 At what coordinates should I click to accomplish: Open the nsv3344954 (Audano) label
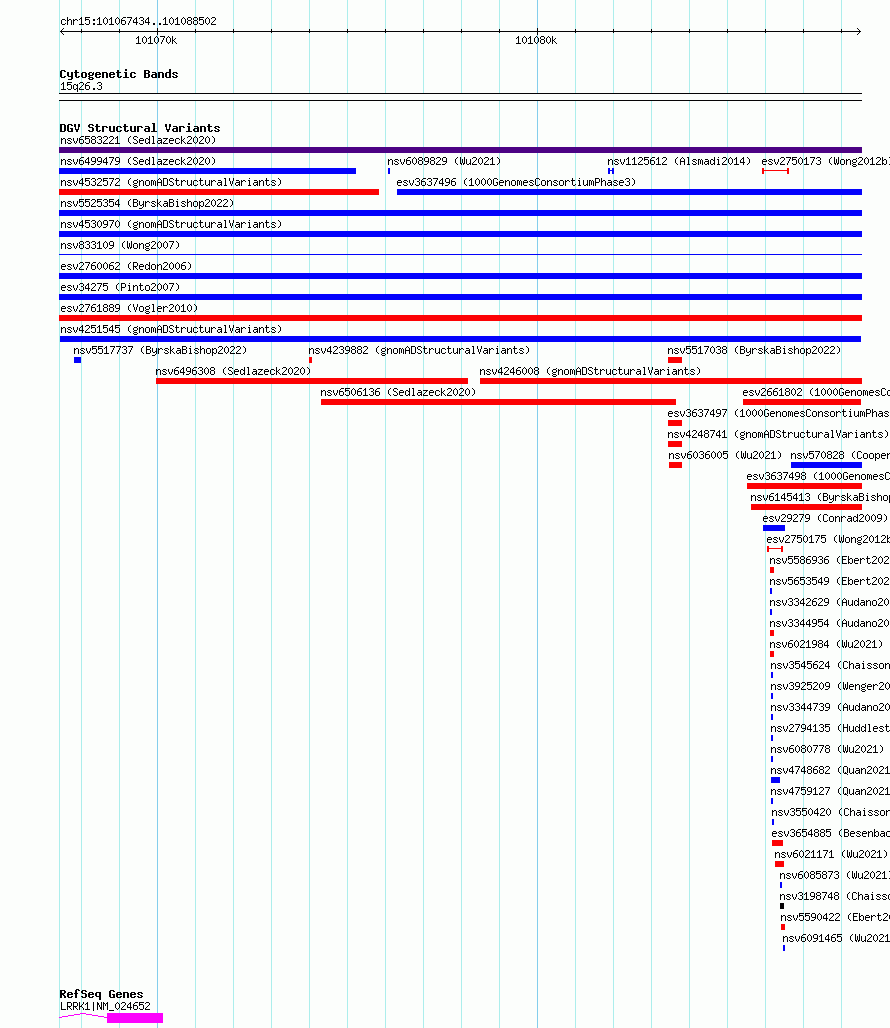click(830, 623)
